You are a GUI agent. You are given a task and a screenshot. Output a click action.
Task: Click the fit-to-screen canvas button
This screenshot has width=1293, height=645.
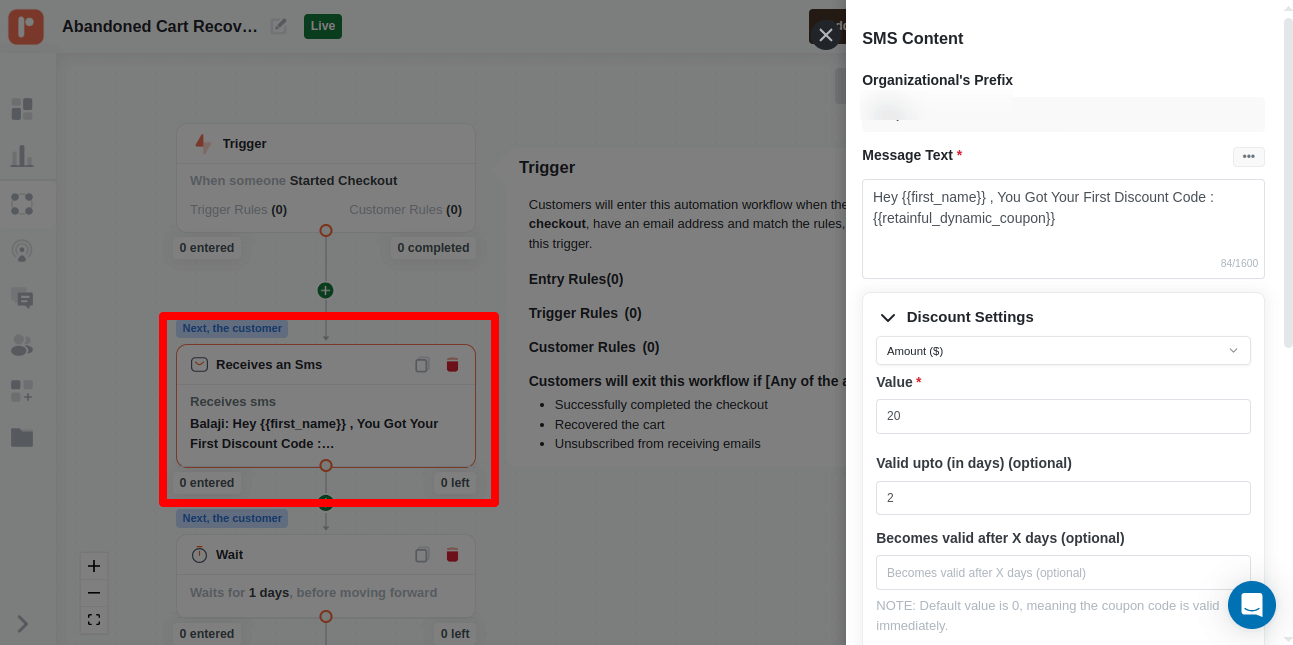pyautogui.click(x=94, y=620)
